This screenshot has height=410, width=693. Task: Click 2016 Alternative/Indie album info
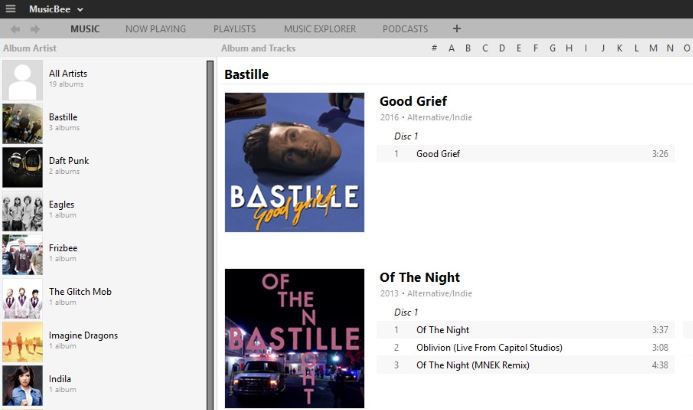click(x=426, y=118)
